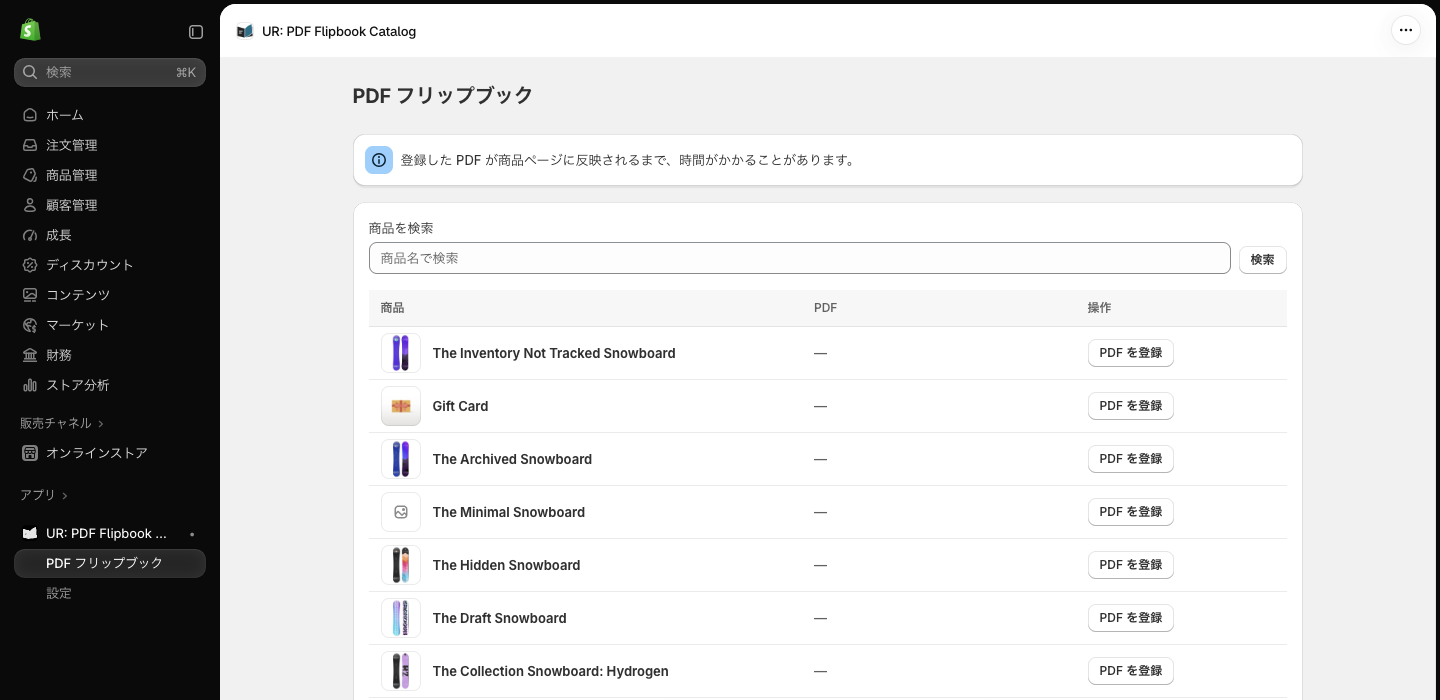Expand the 販売チャネル section chevron

pos(101,424)
